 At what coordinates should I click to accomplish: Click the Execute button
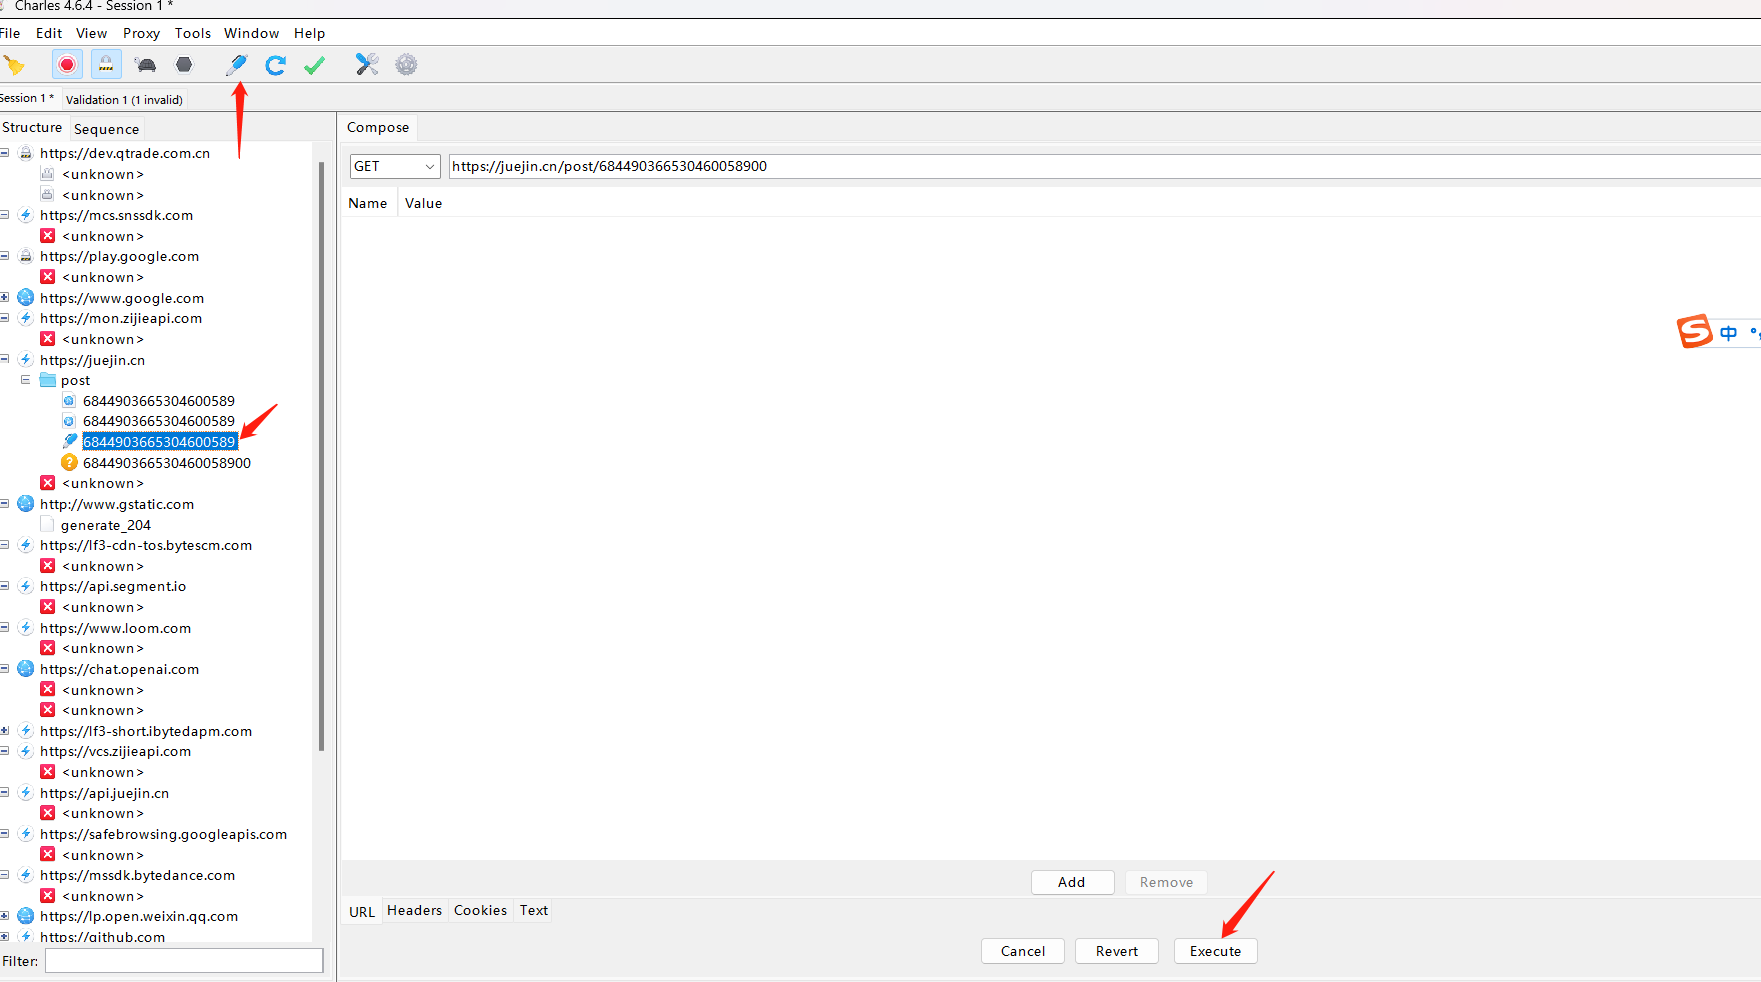pos(1215,951)
